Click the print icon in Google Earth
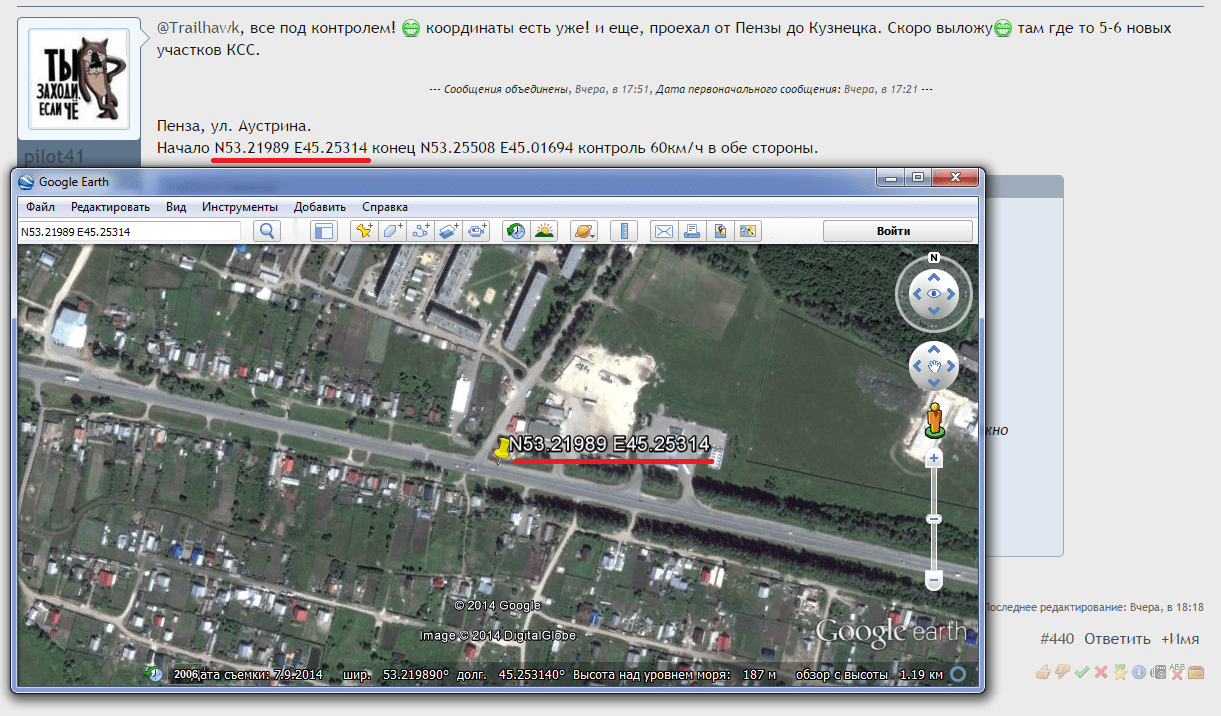The height and width of the screenshot is (716, 1221). [691, 231]
